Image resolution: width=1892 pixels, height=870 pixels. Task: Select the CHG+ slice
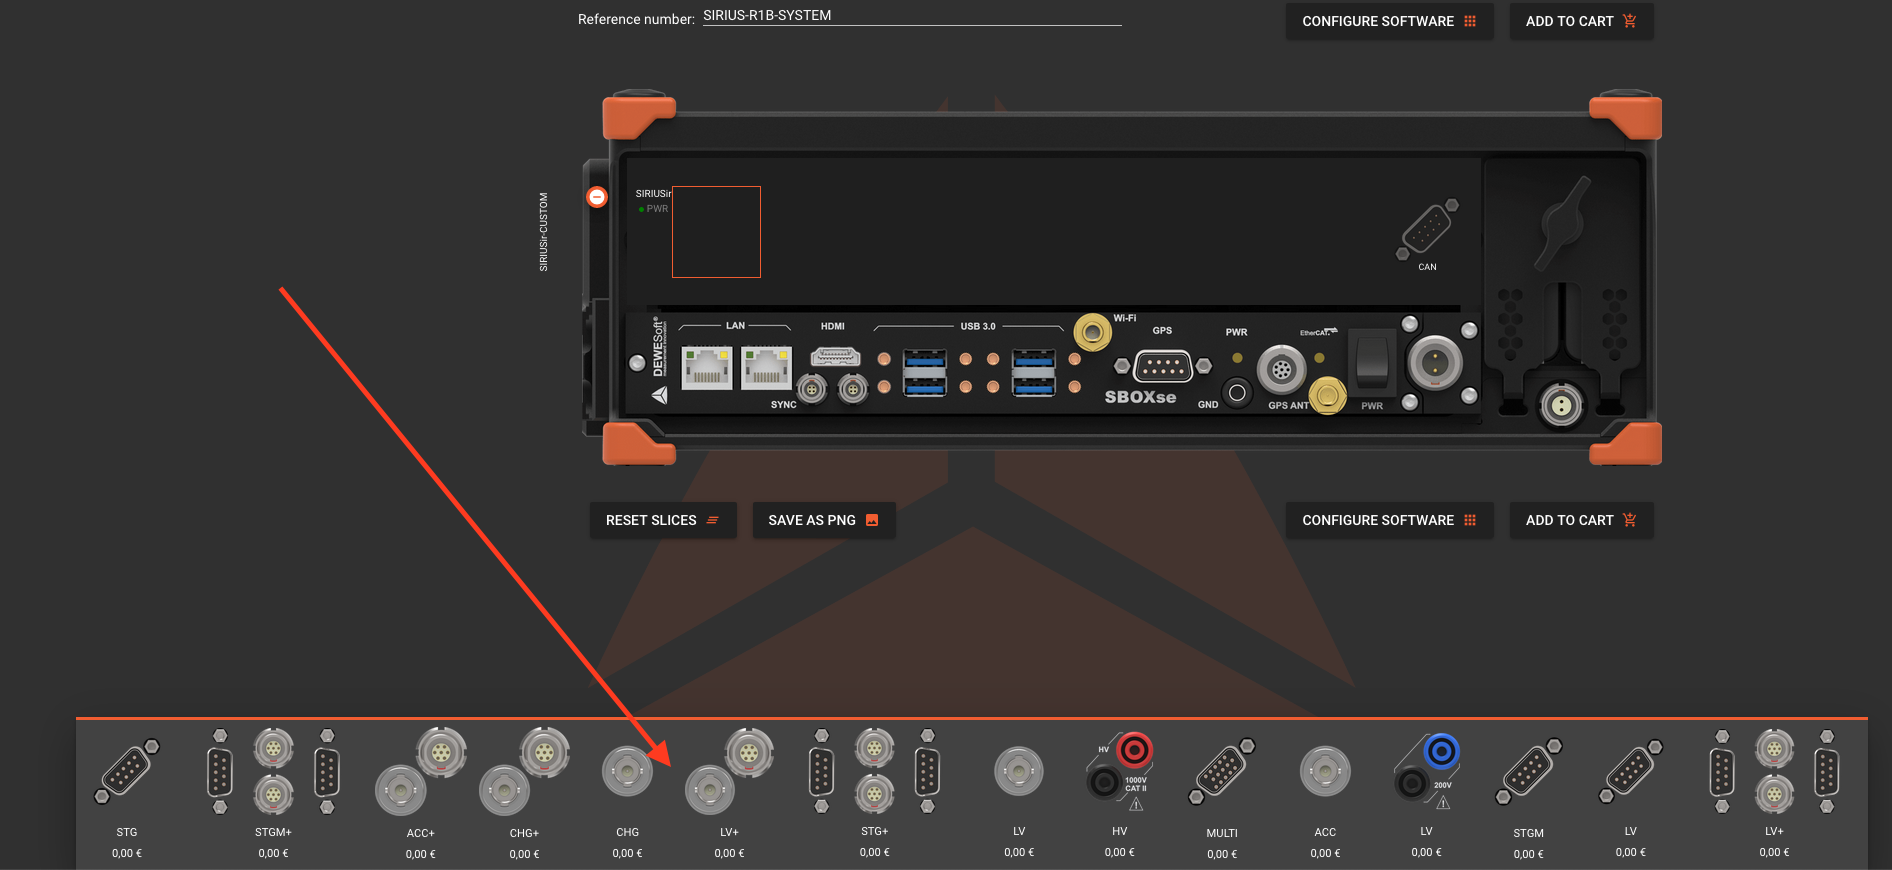tap(524, 771)
